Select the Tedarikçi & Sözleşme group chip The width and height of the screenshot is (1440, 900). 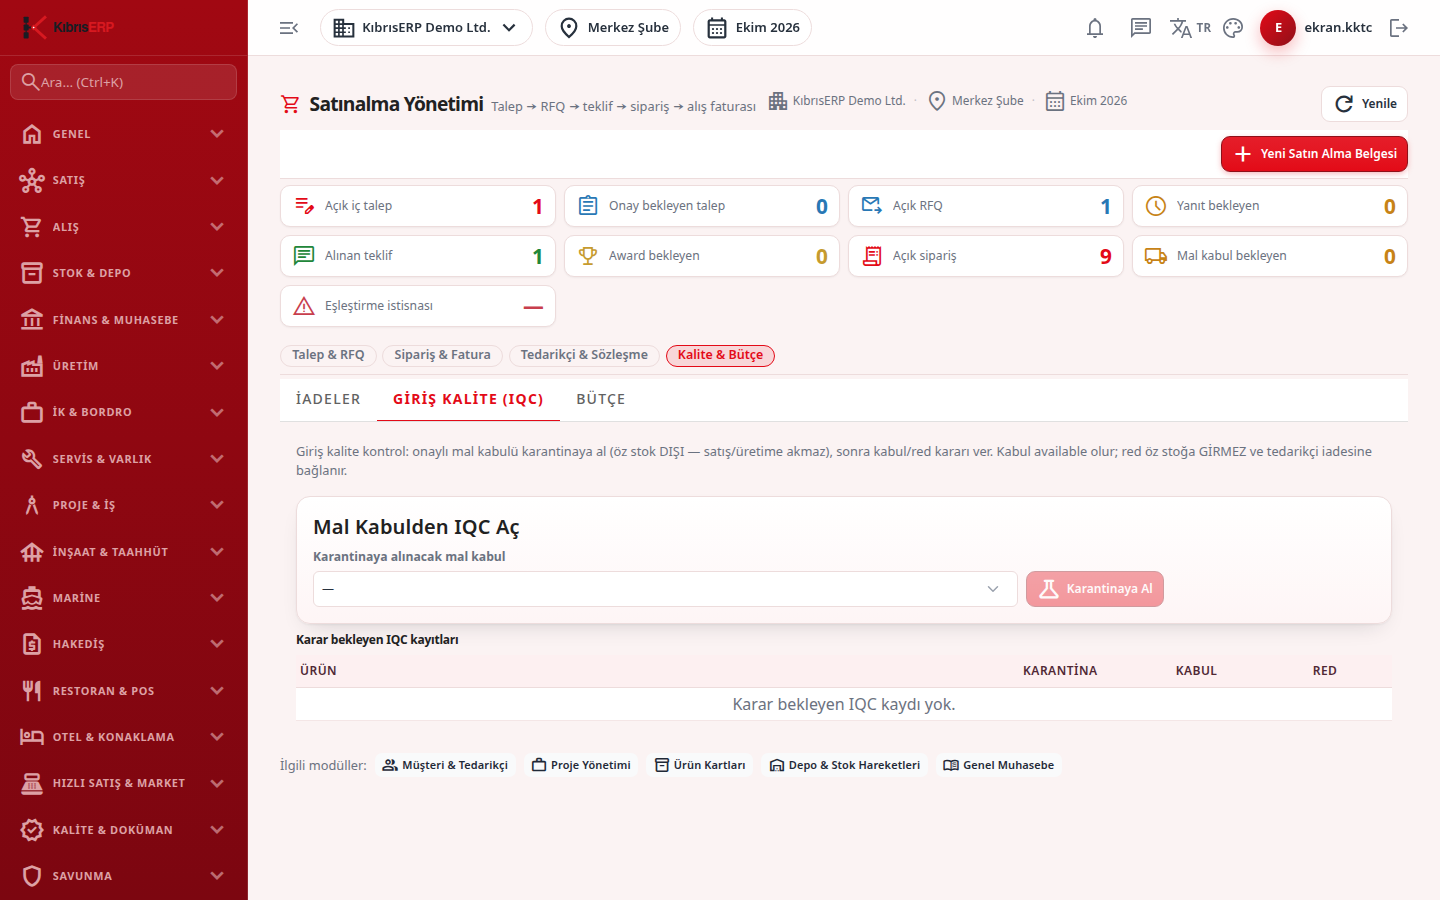[584, 355]
